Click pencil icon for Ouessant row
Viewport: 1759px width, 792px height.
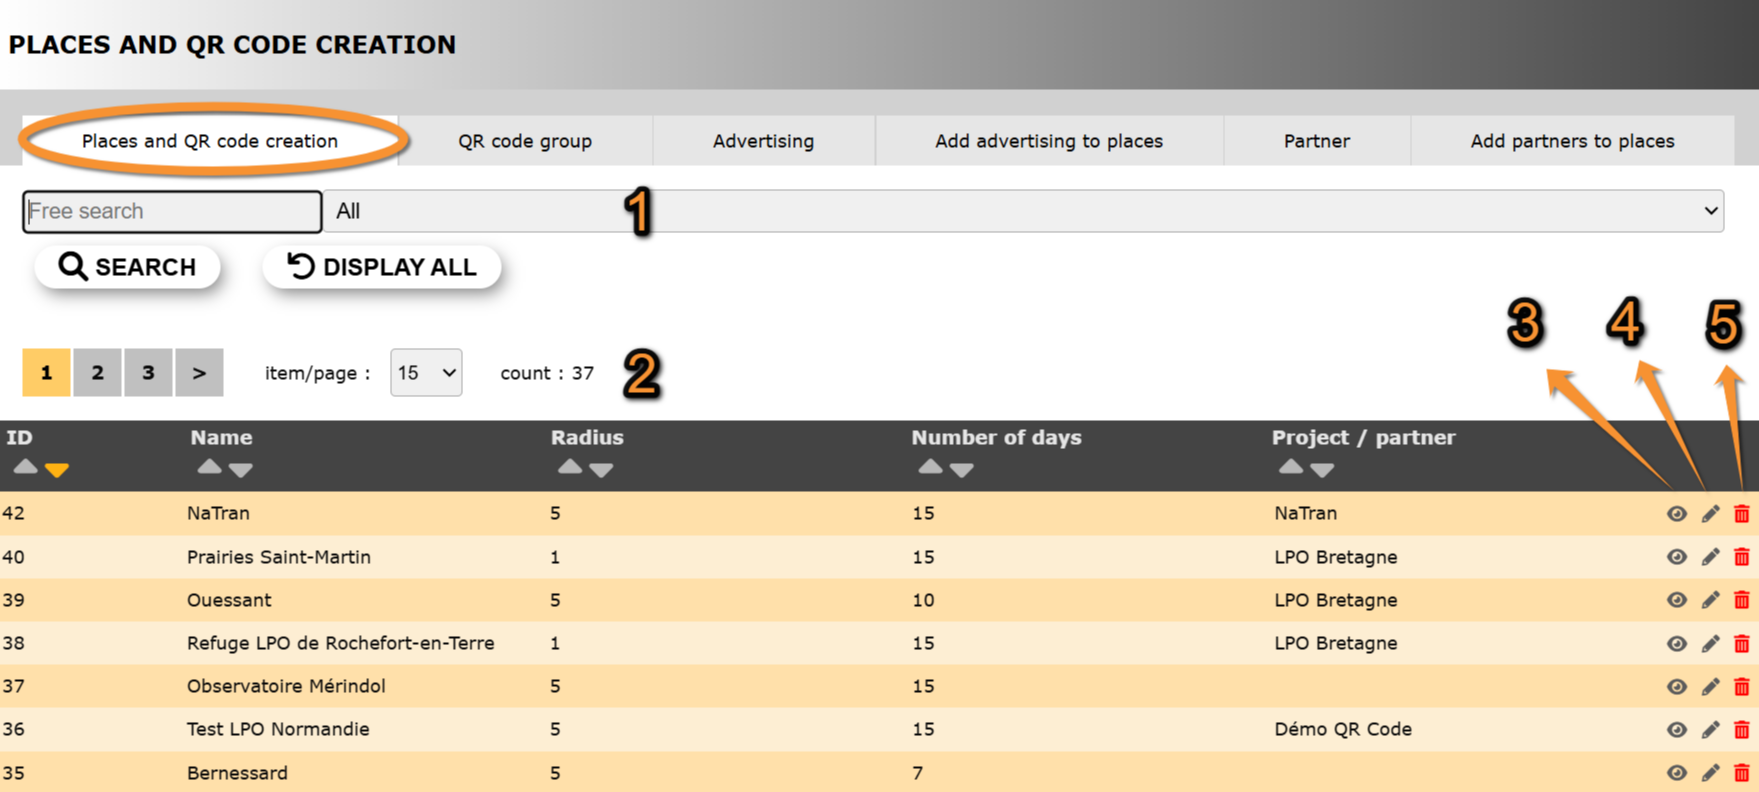click(x=1710, y=600)
